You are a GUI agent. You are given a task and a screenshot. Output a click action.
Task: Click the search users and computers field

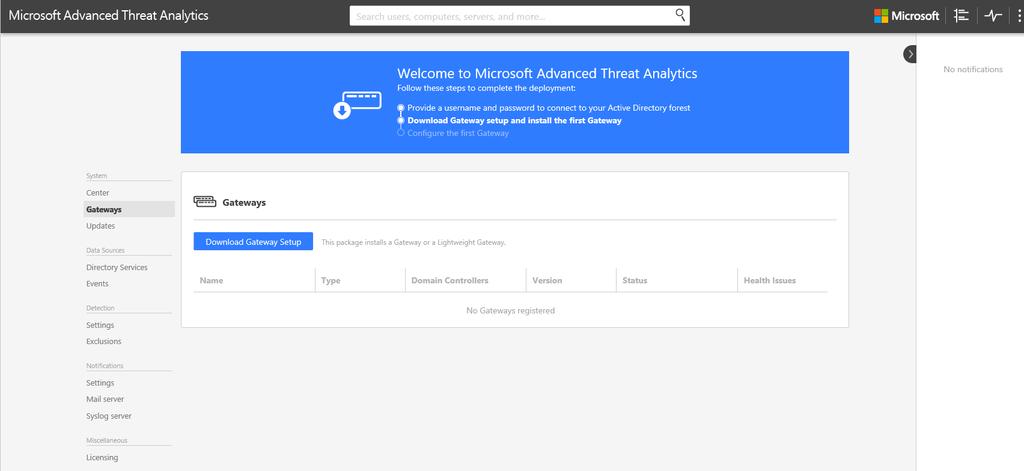click(519, 16)
